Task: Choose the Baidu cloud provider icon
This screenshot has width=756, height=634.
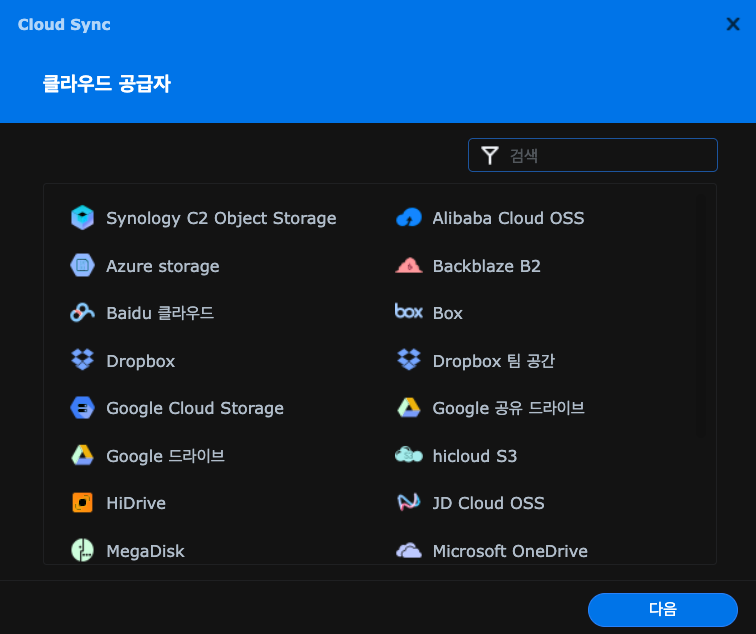Action: coord(82,313)
